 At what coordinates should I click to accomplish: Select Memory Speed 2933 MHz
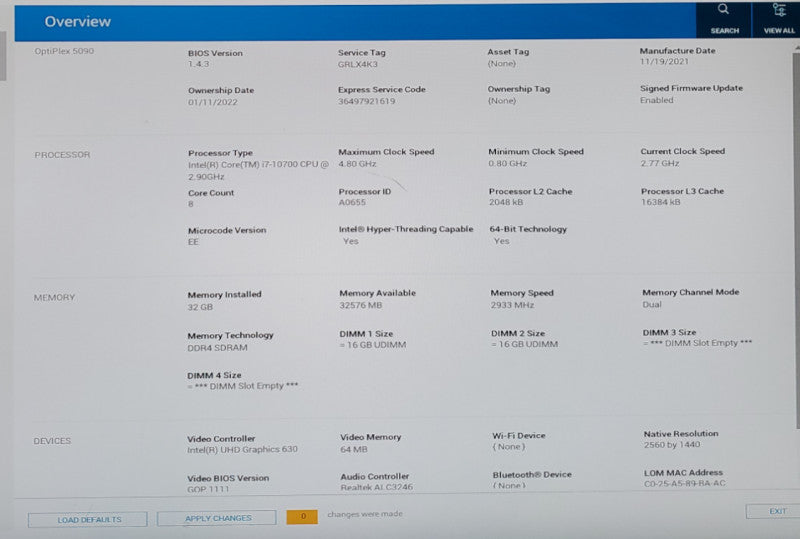[x=512, y=305]
